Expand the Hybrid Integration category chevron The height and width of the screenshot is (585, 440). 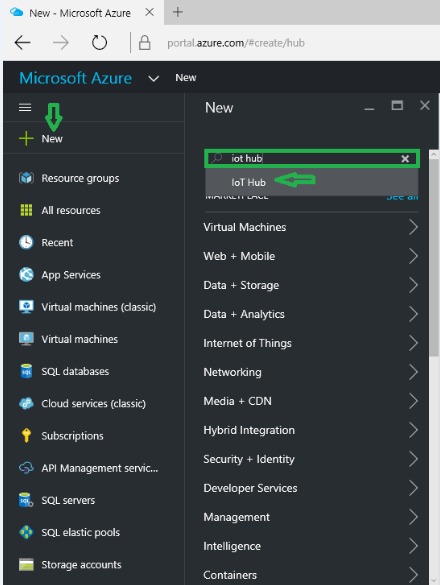(x=413, y=430)
